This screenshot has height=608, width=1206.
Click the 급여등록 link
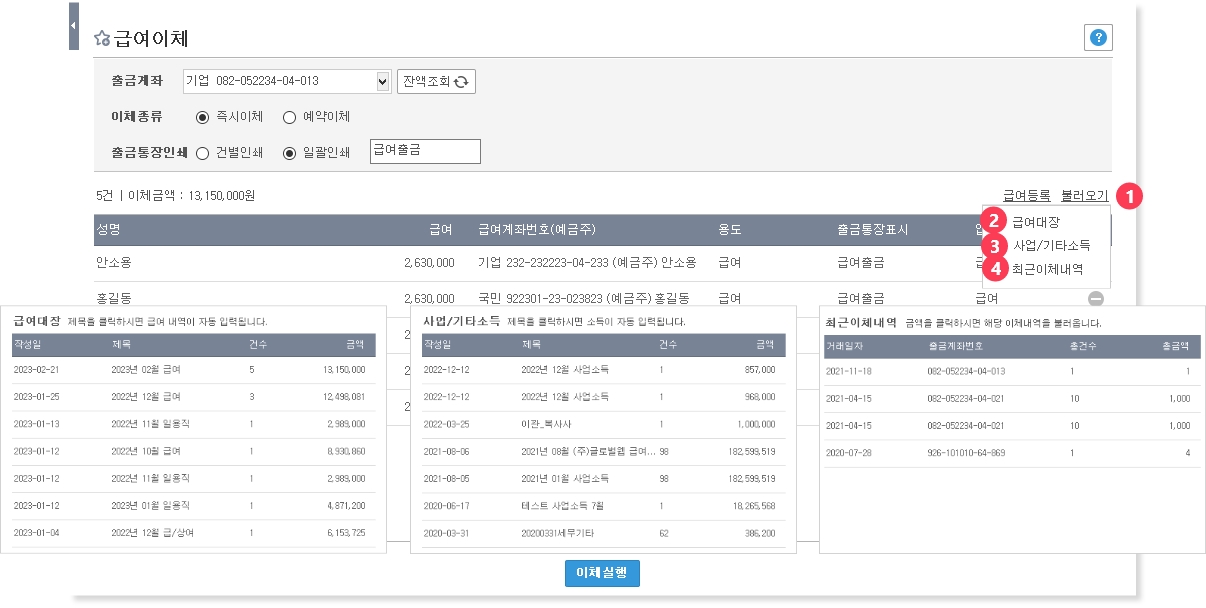[x=1026, y=196]
